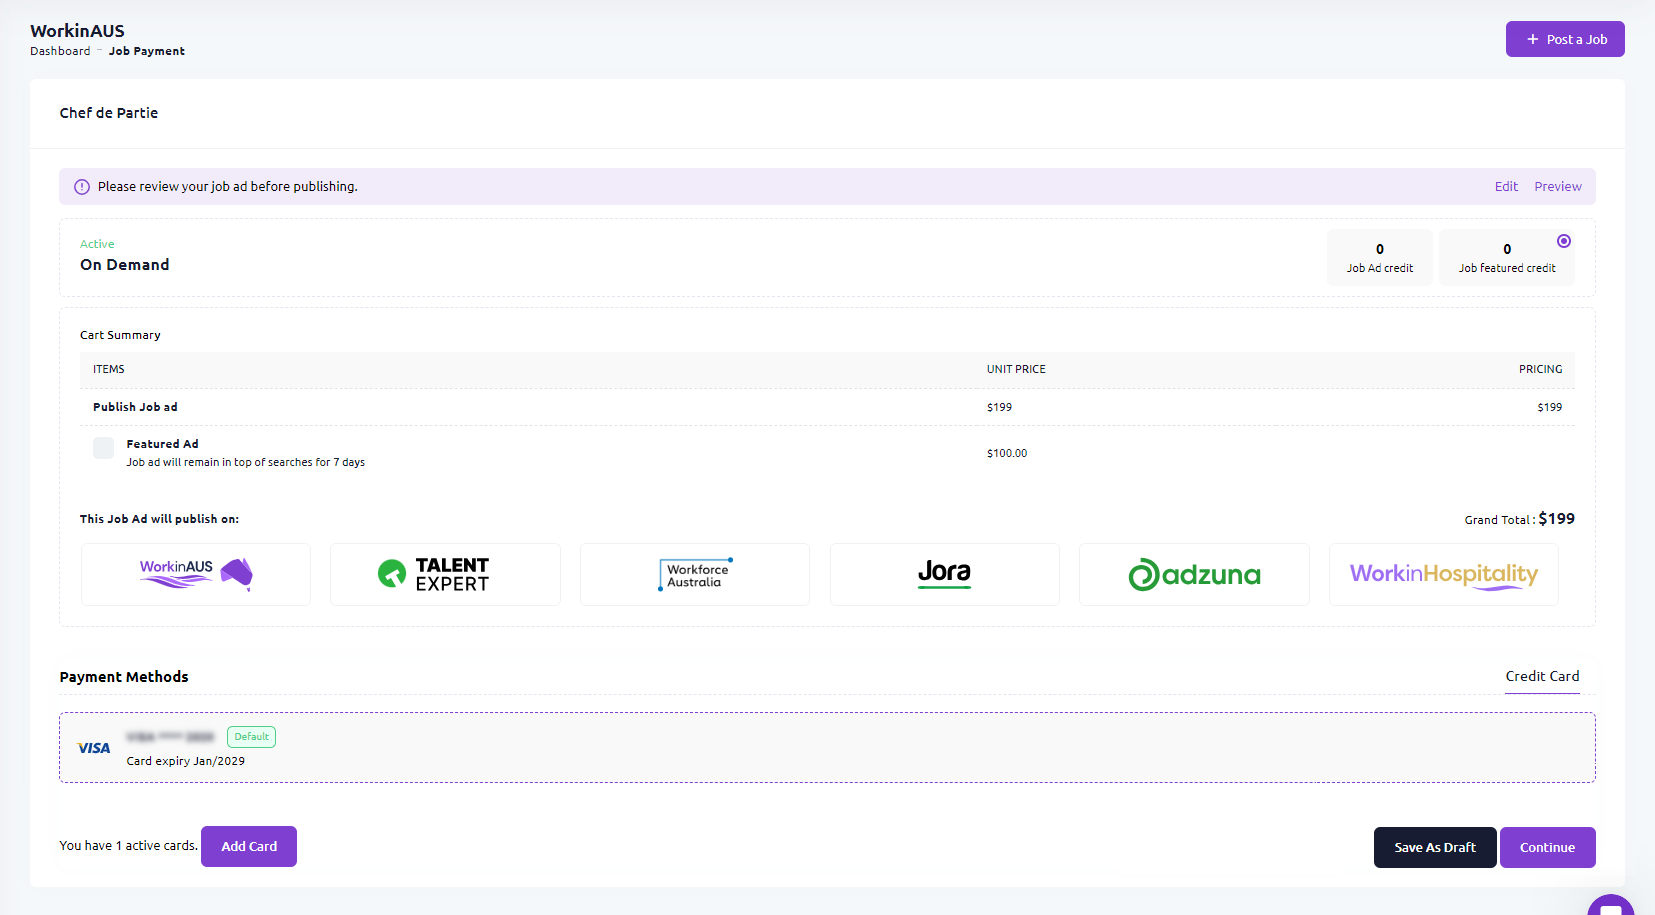Click the UNIT PRICE column header
Viewport: 1655px width, 915px height.
1016,369
